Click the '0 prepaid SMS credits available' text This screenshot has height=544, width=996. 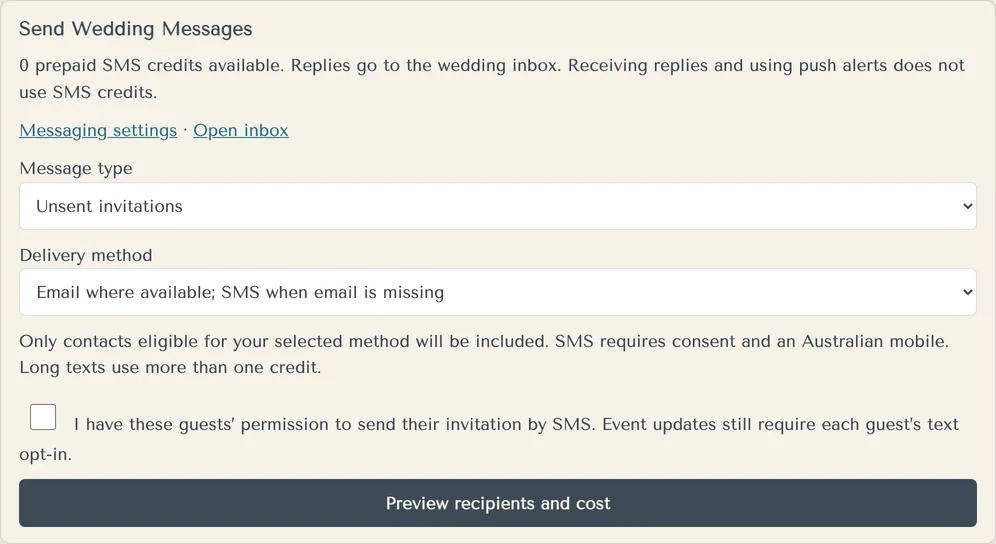[151, 65]
